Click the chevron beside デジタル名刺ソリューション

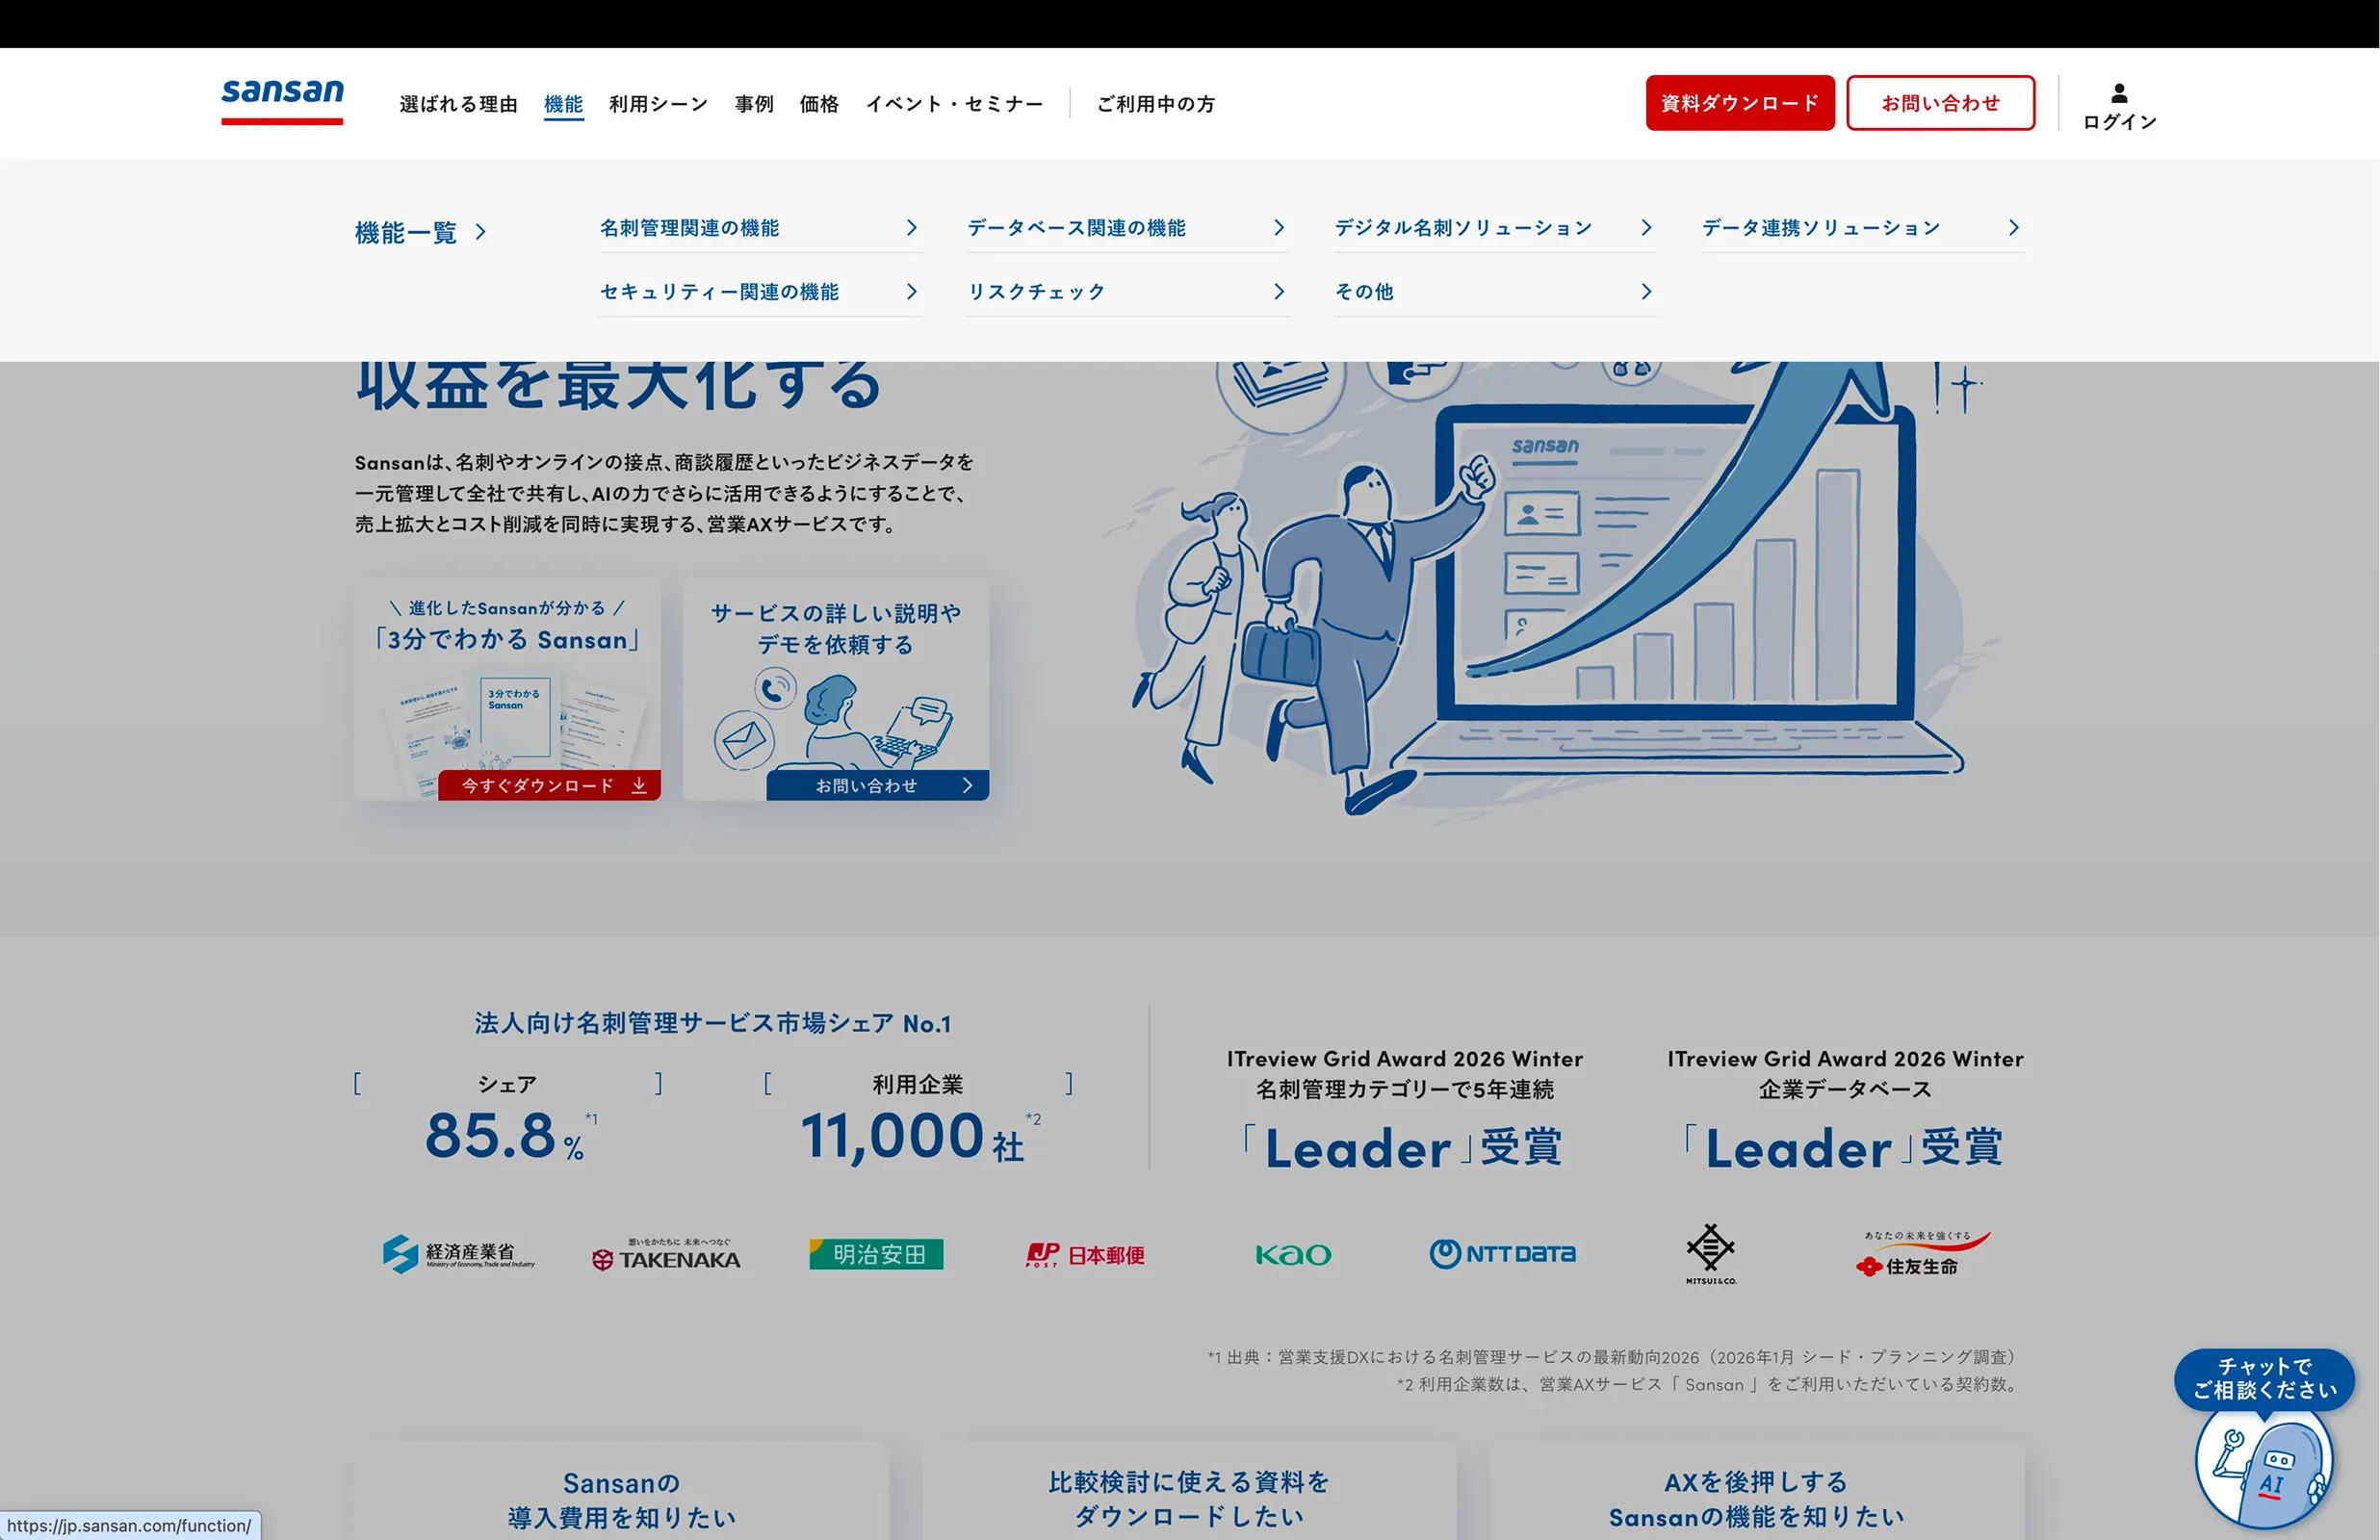pyautogui.click(x=1646, y=228)
